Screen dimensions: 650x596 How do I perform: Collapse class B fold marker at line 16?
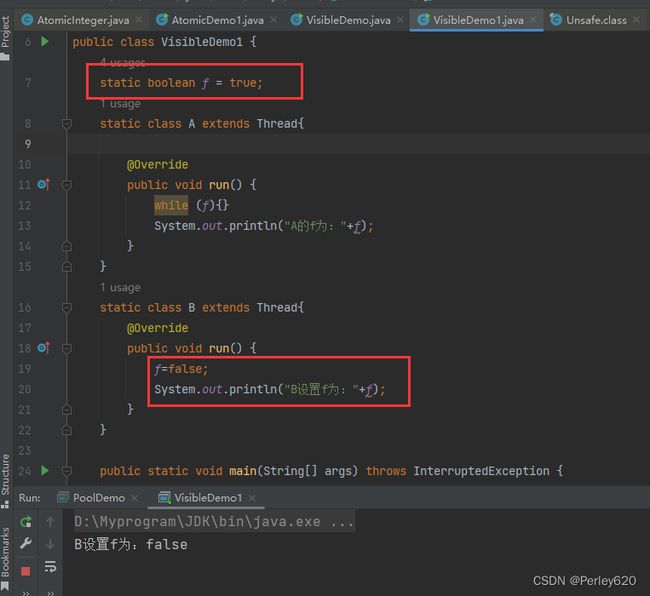click(67, 308)
